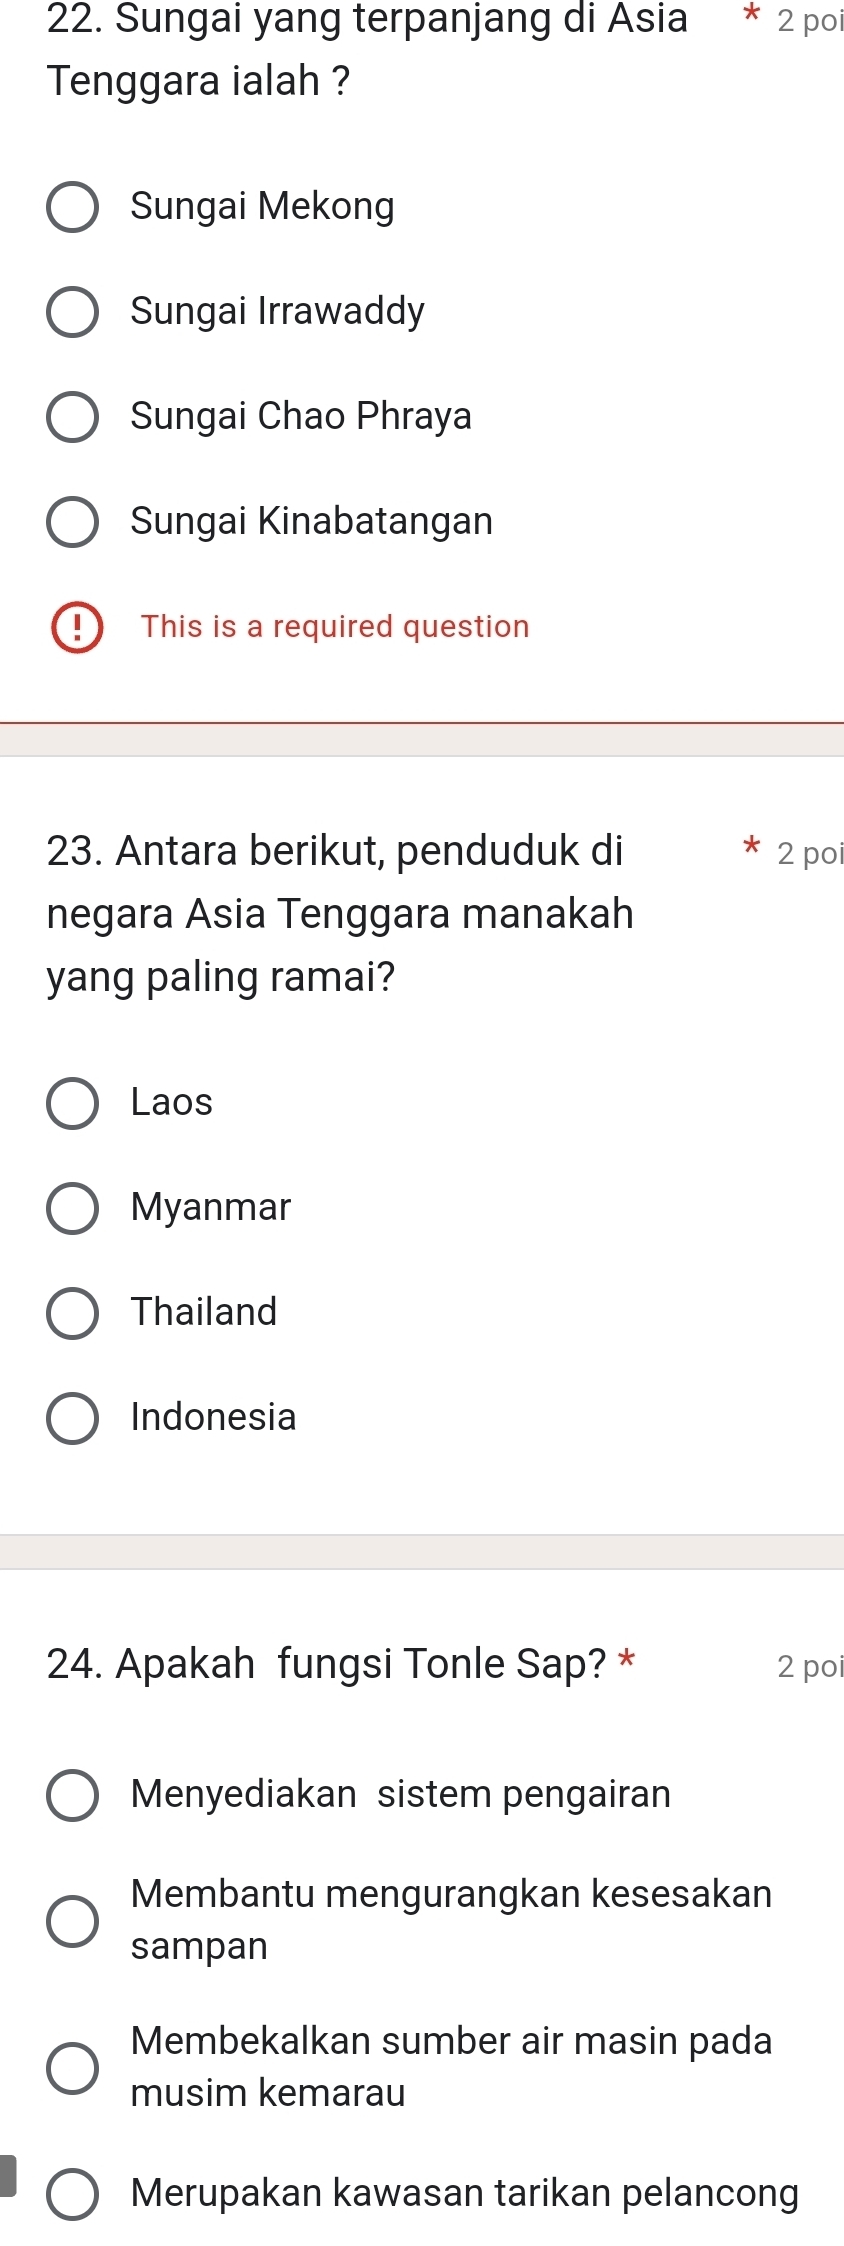Viewport: 844px width, 2246px height.
Task: Click the question 23 title text
Action: tap(340, 913)
